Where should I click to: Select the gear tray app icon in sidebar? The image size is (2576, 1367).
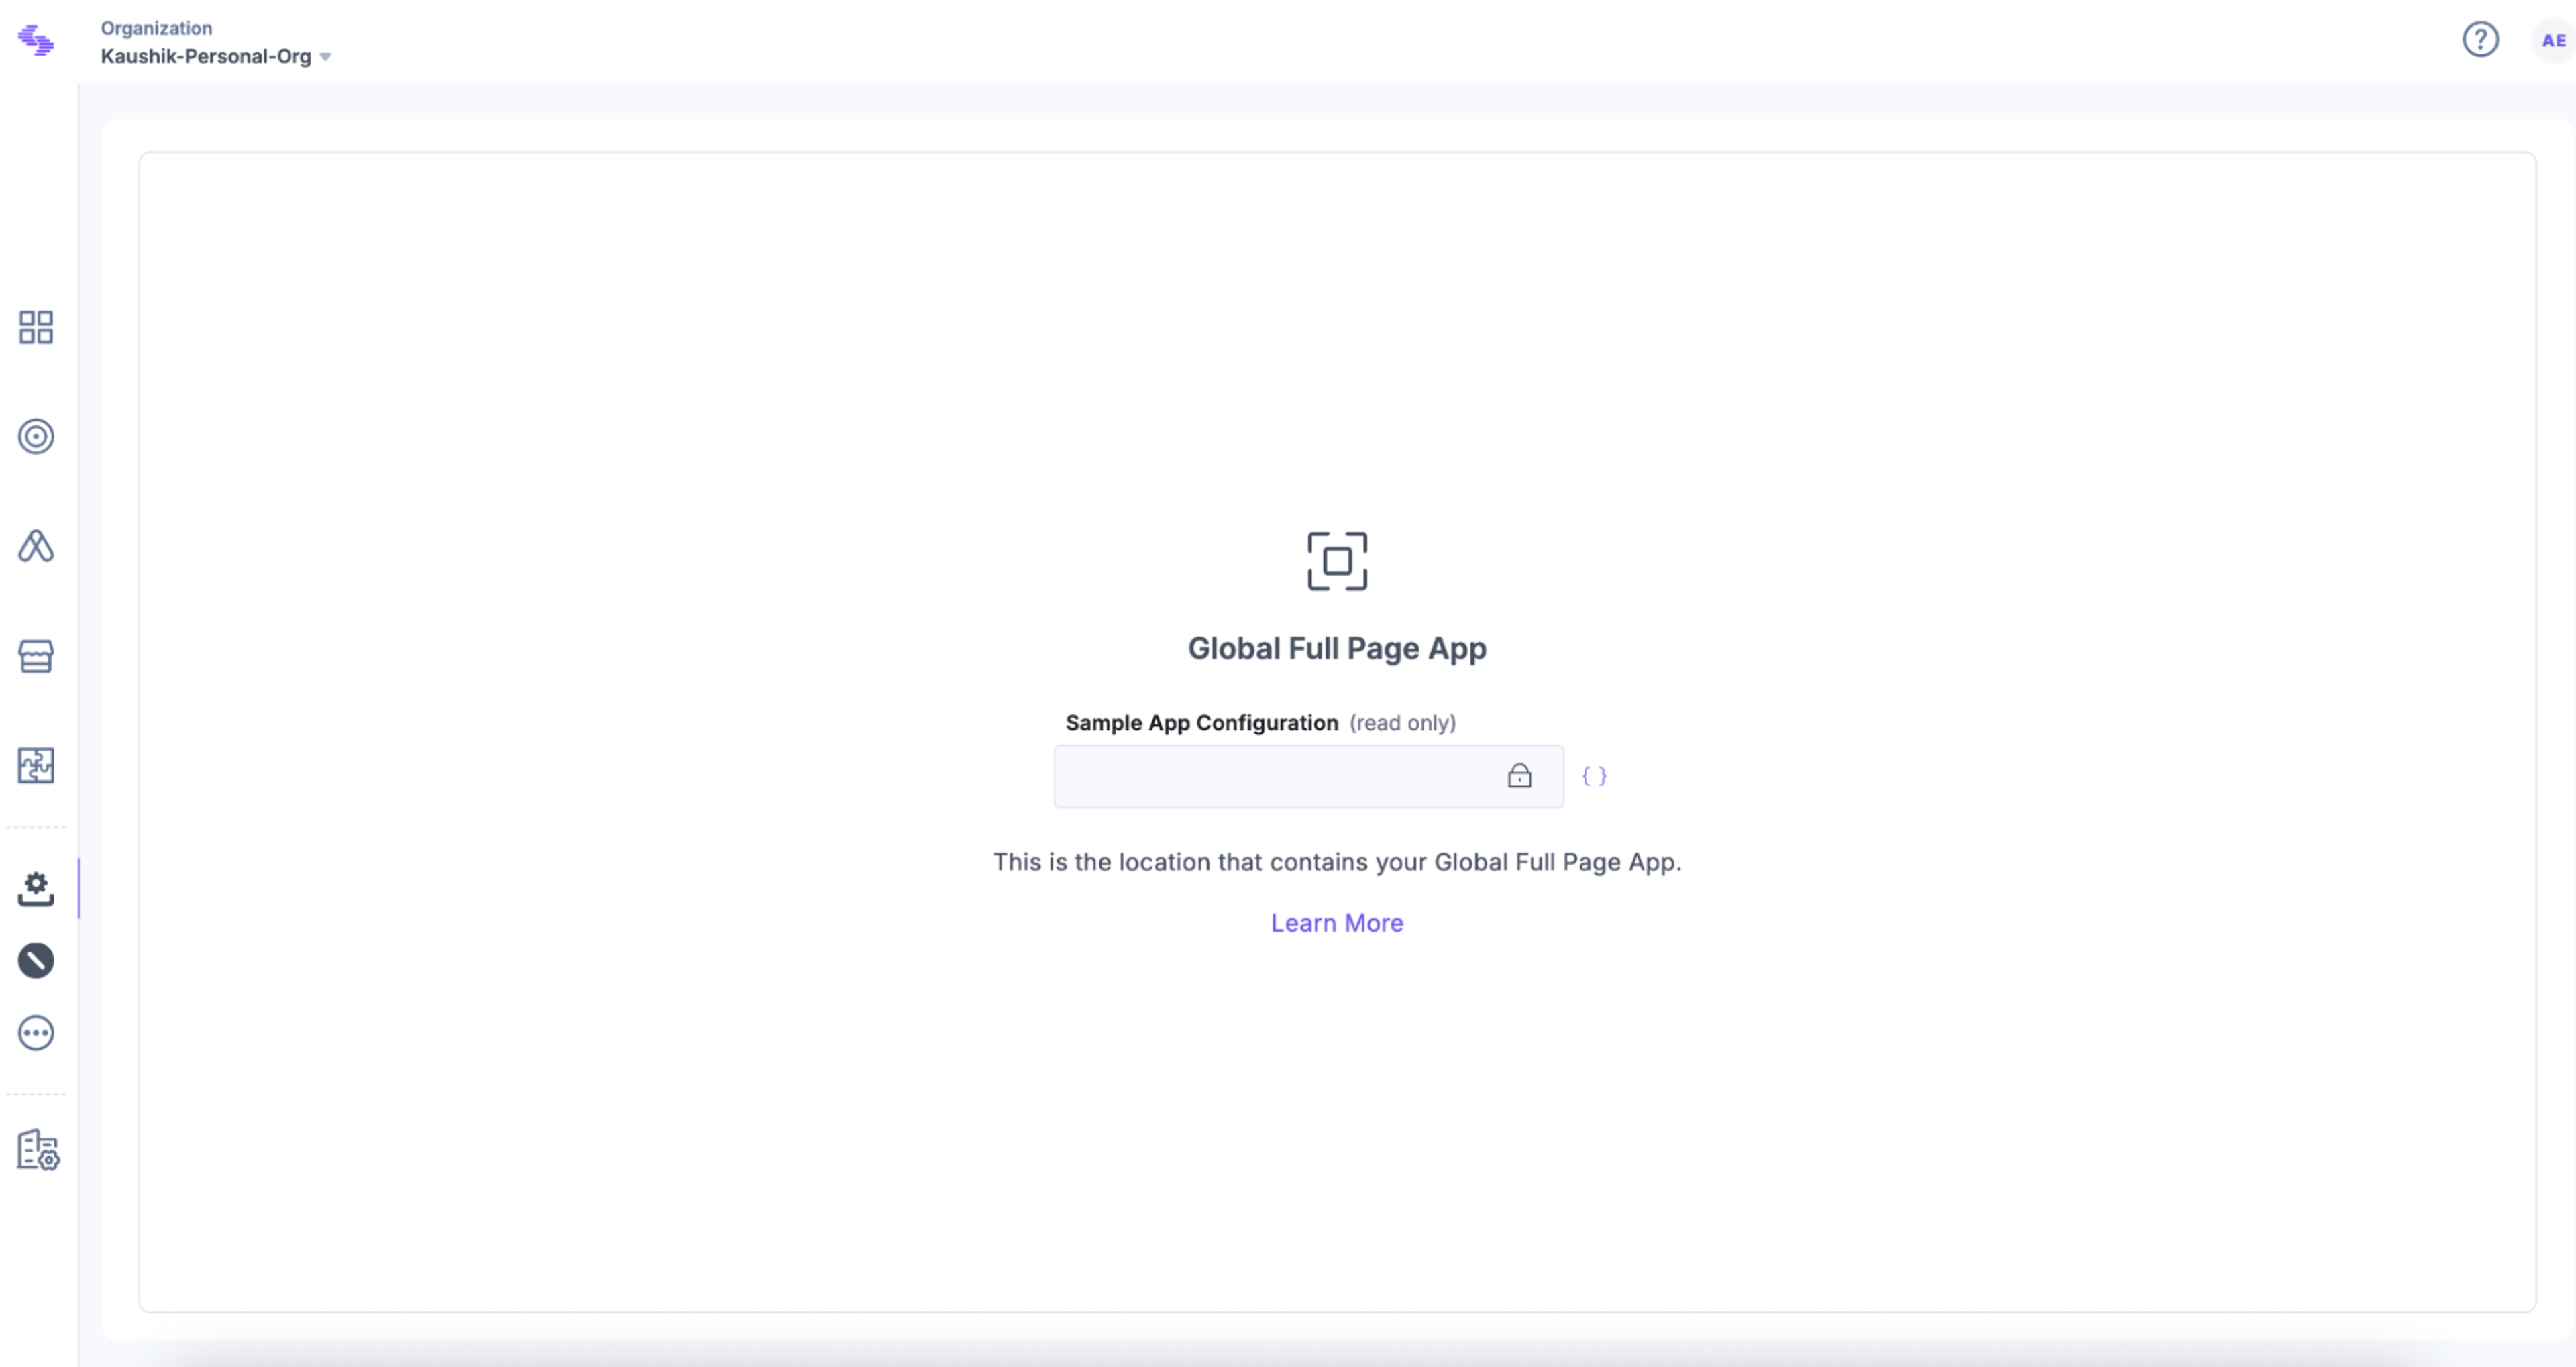pyautogui.click(x=36, y=888)
